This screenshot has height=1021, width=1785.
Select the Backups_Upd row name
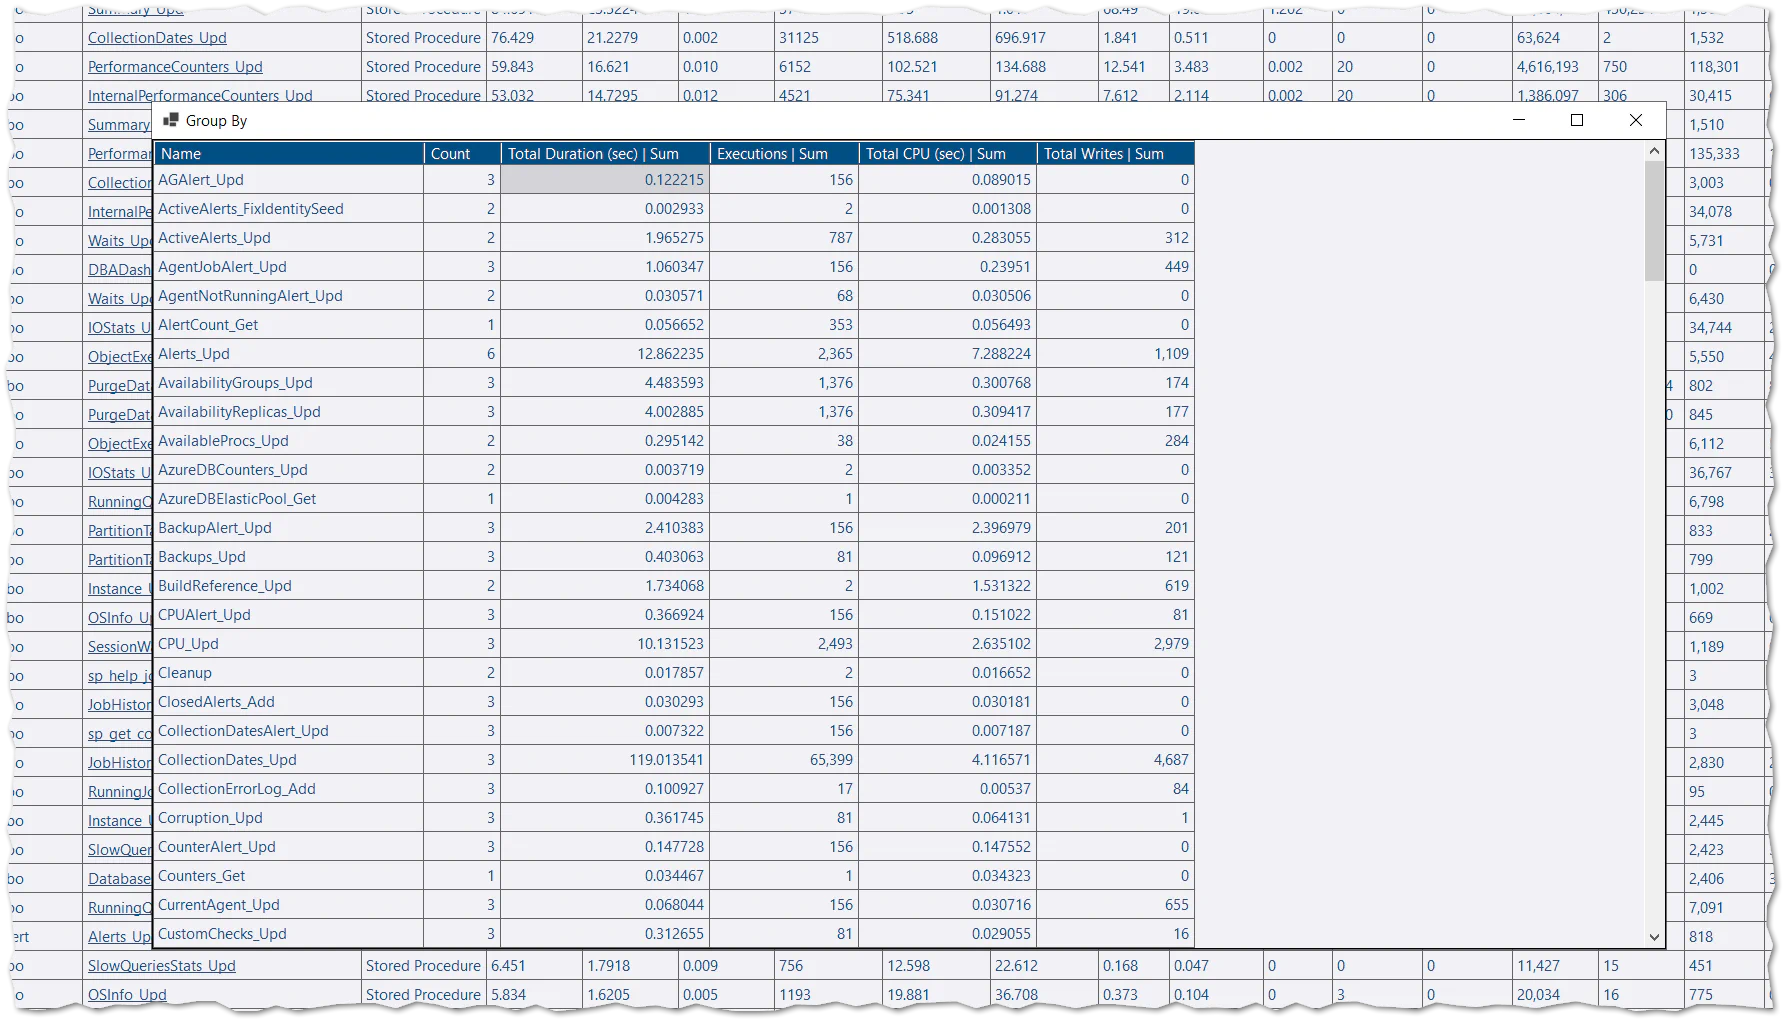[x=202, y=557]
